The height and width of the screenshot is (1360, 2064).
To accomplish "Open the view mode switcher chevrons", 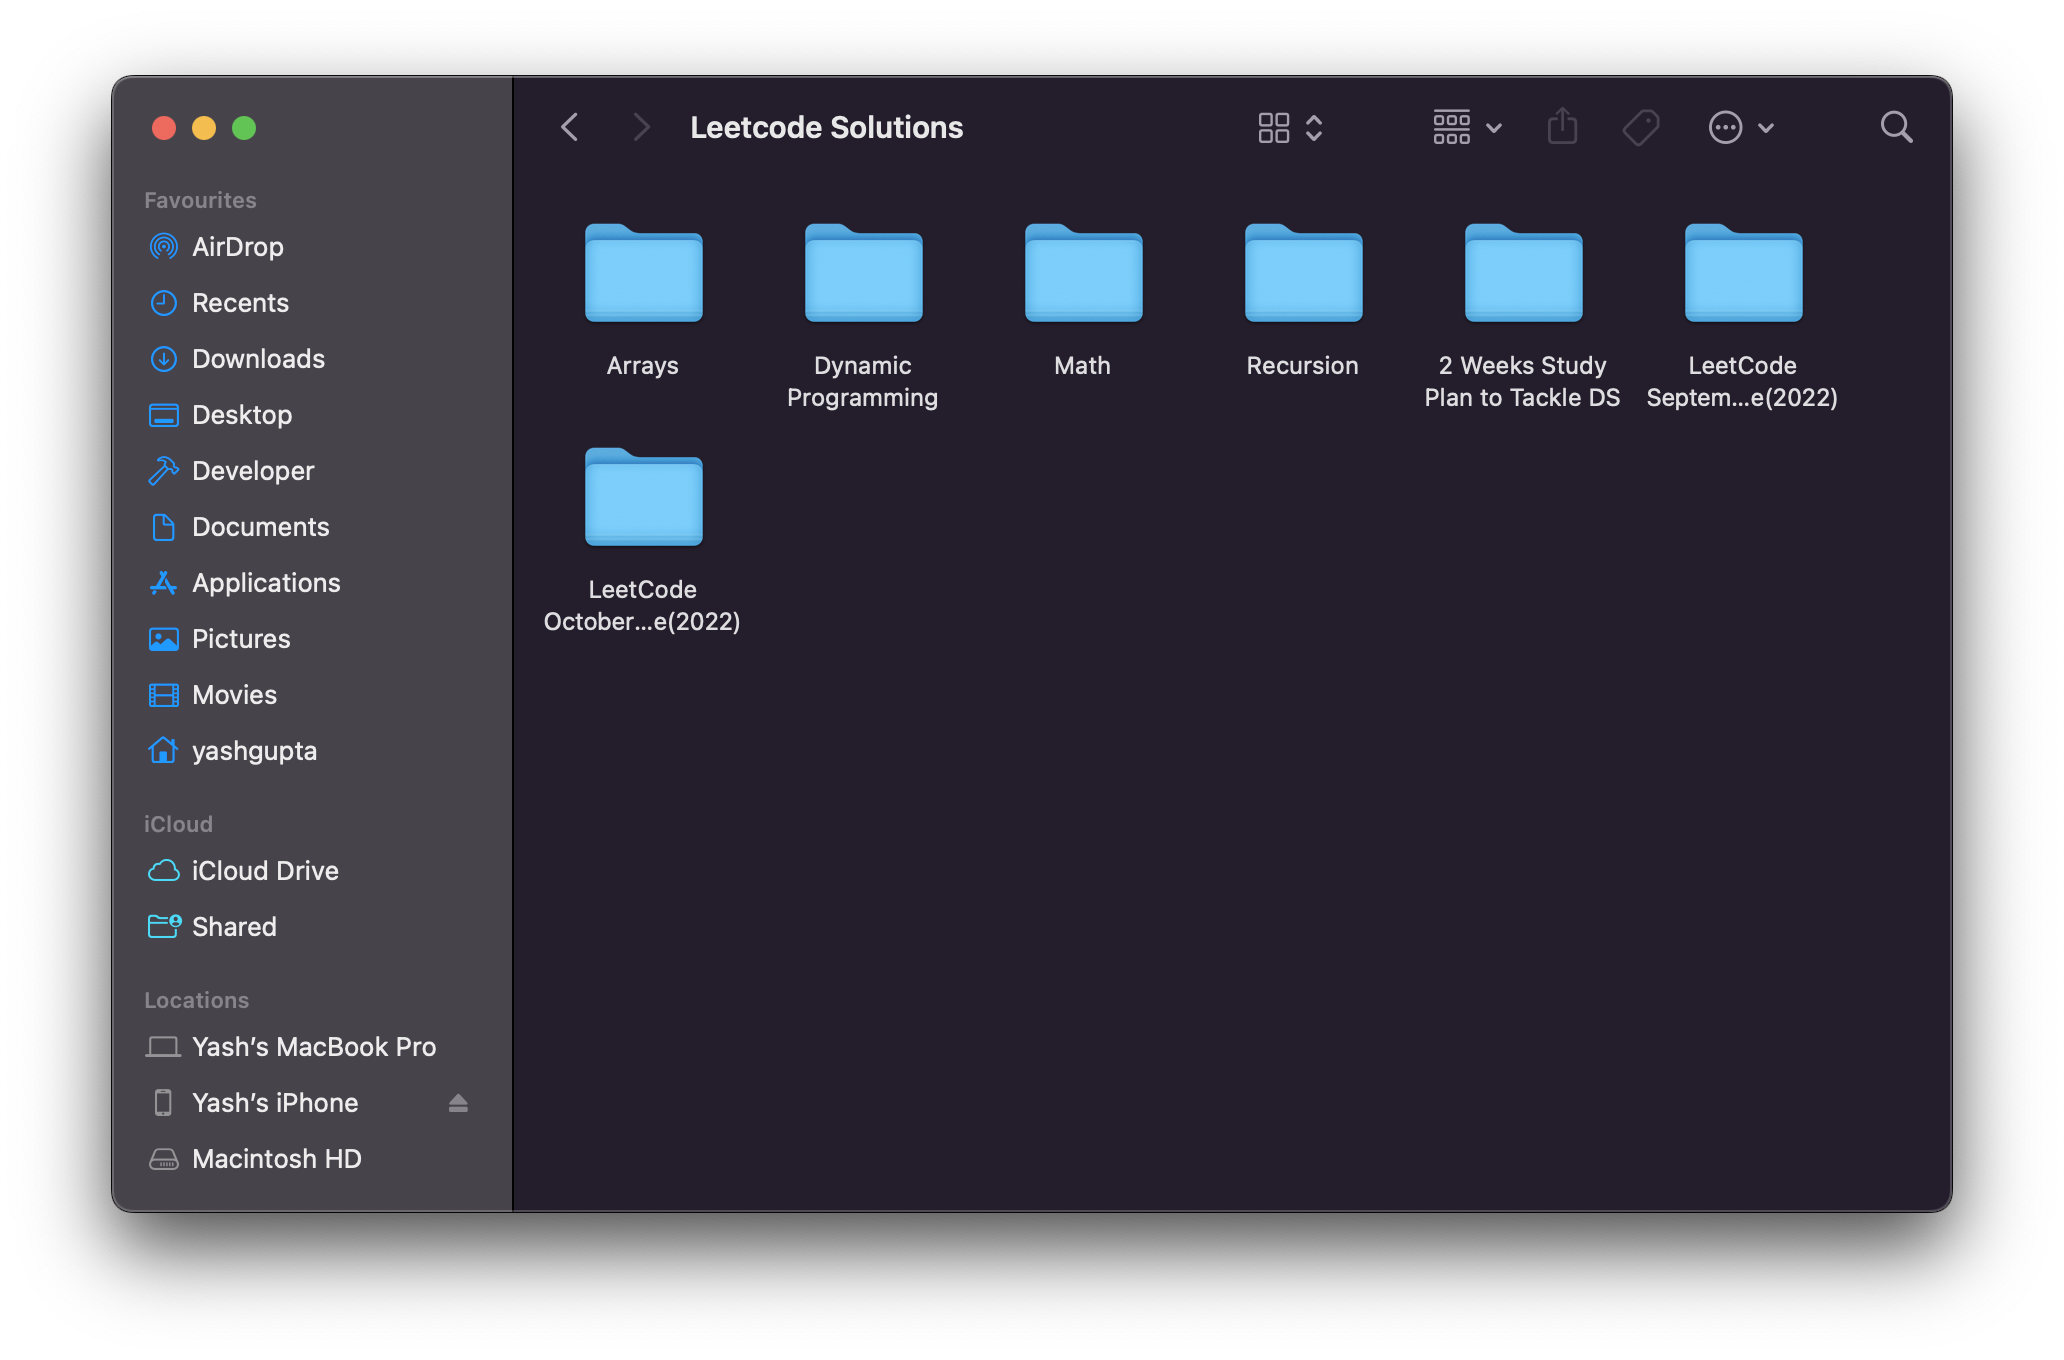I will (1314, 128).
